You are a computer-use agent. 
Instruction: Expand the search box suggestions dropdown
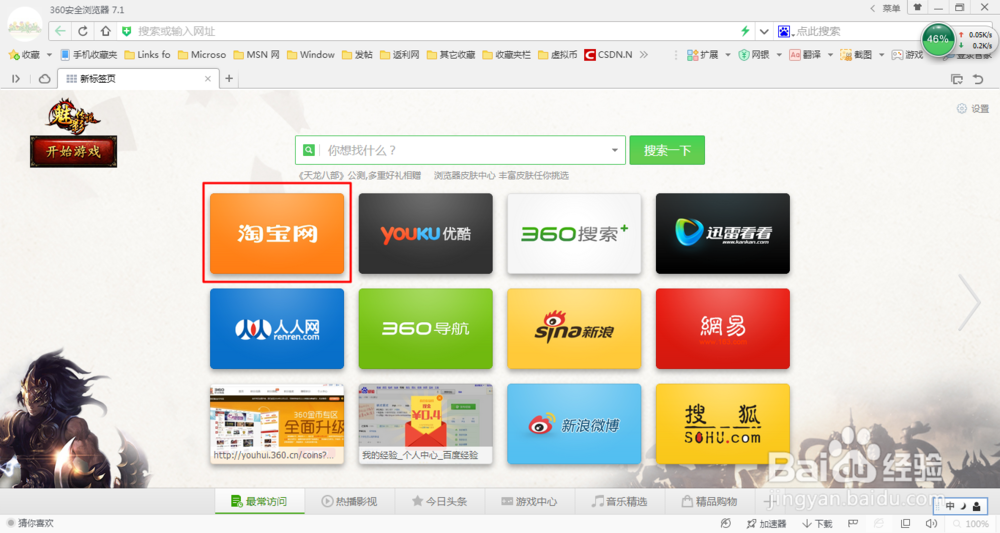[x=615, y=150]
